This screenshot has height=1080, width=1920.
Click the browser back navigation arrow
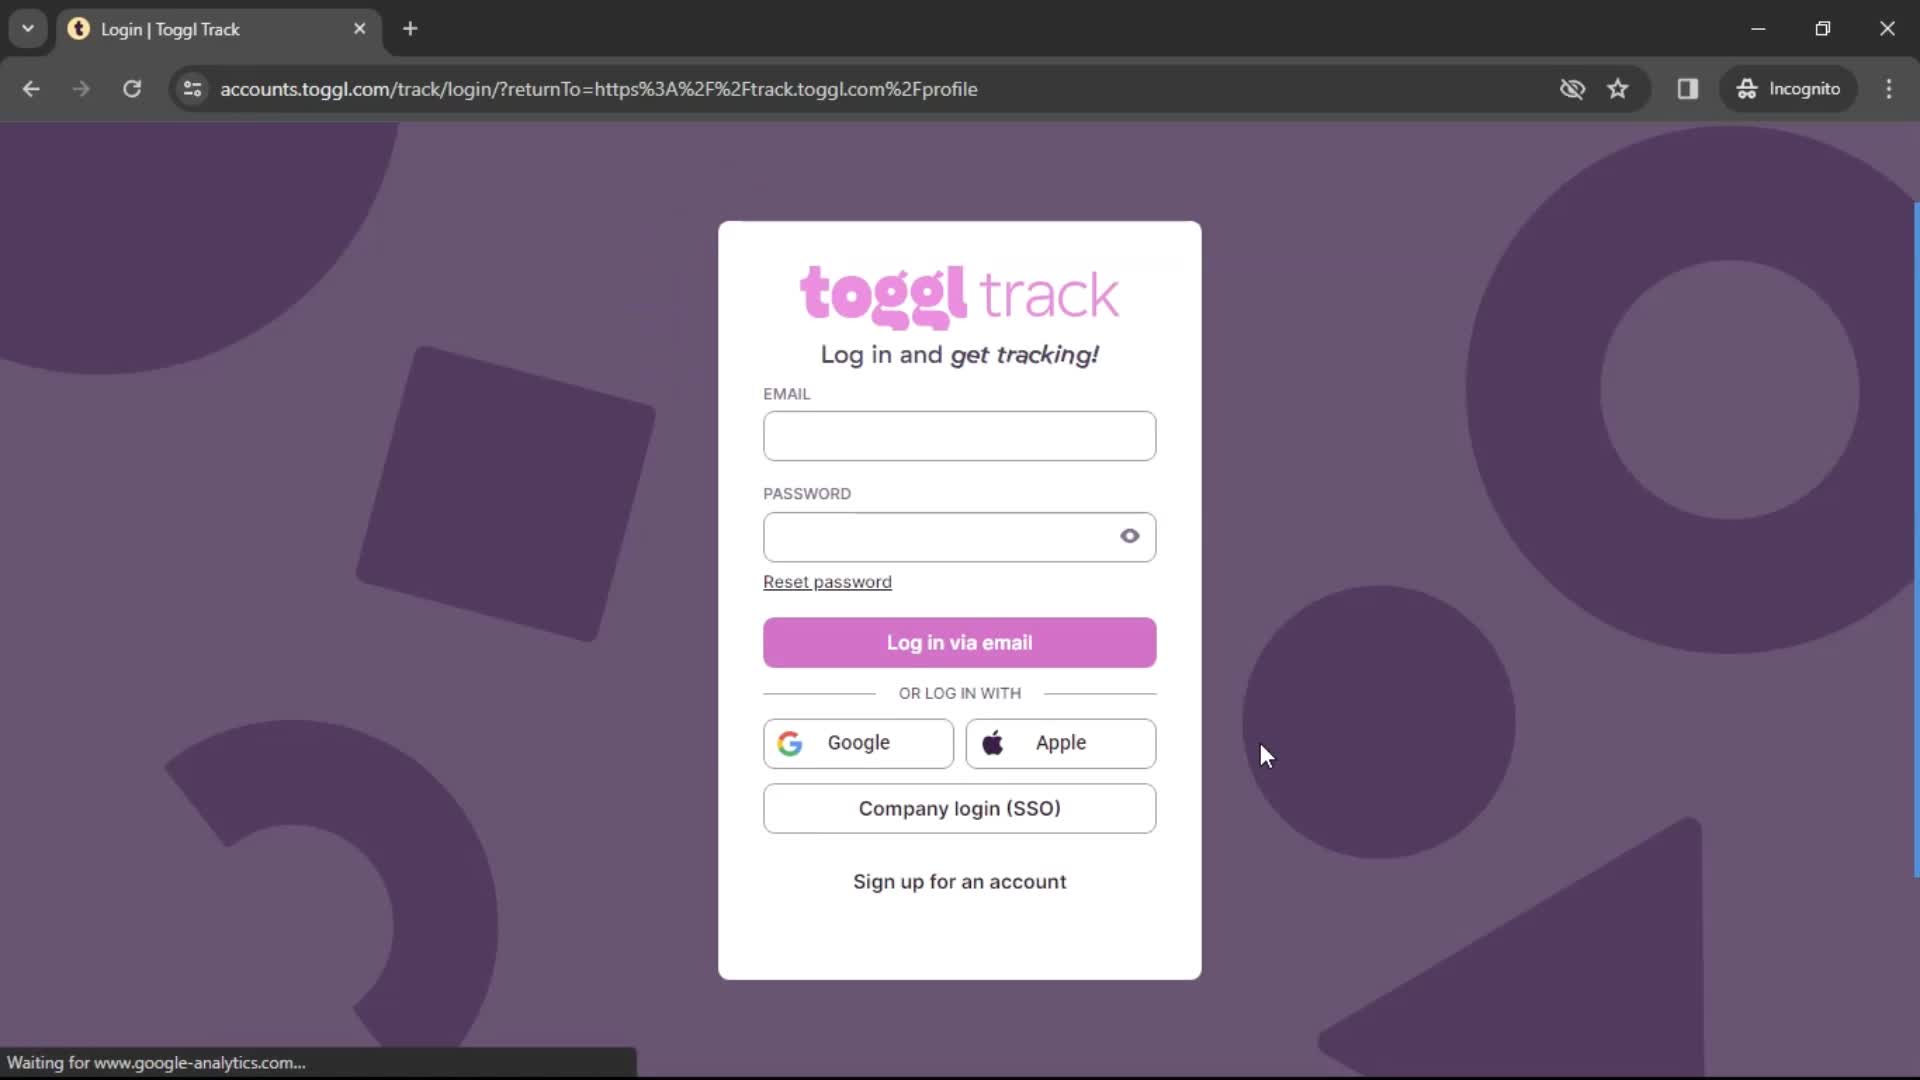point(30,88)
